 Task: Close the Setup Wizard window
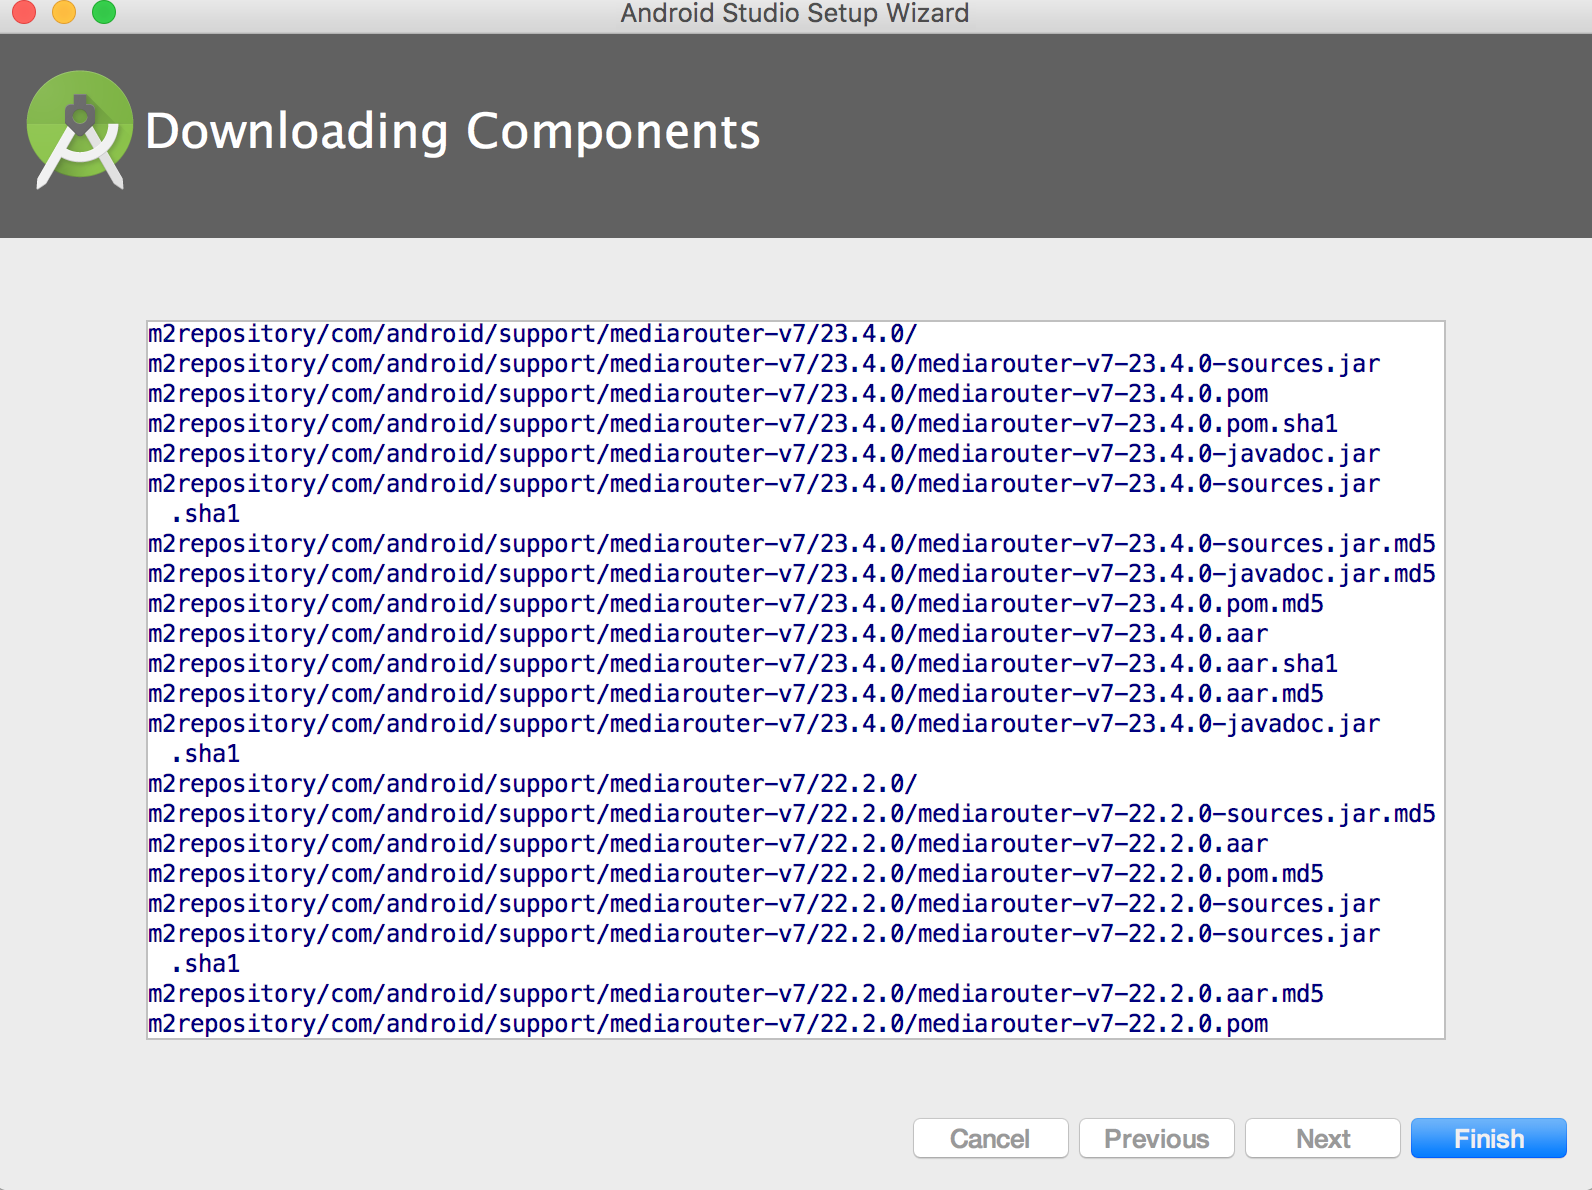tap(24, 12)
